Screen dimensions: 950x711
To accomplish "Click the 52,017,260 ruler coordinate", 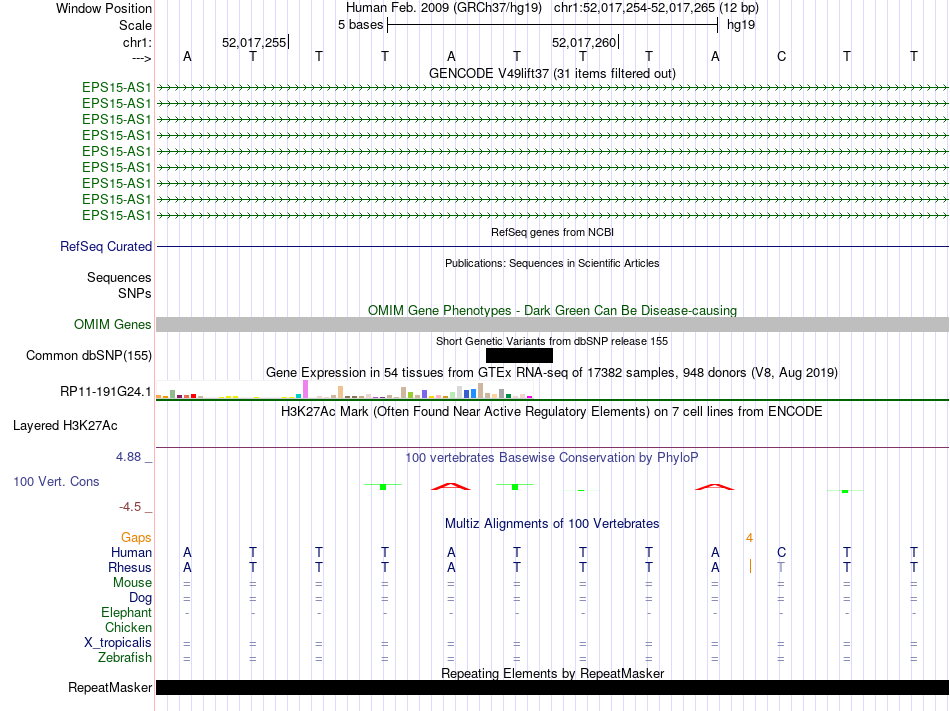I will tap(583, 42).
